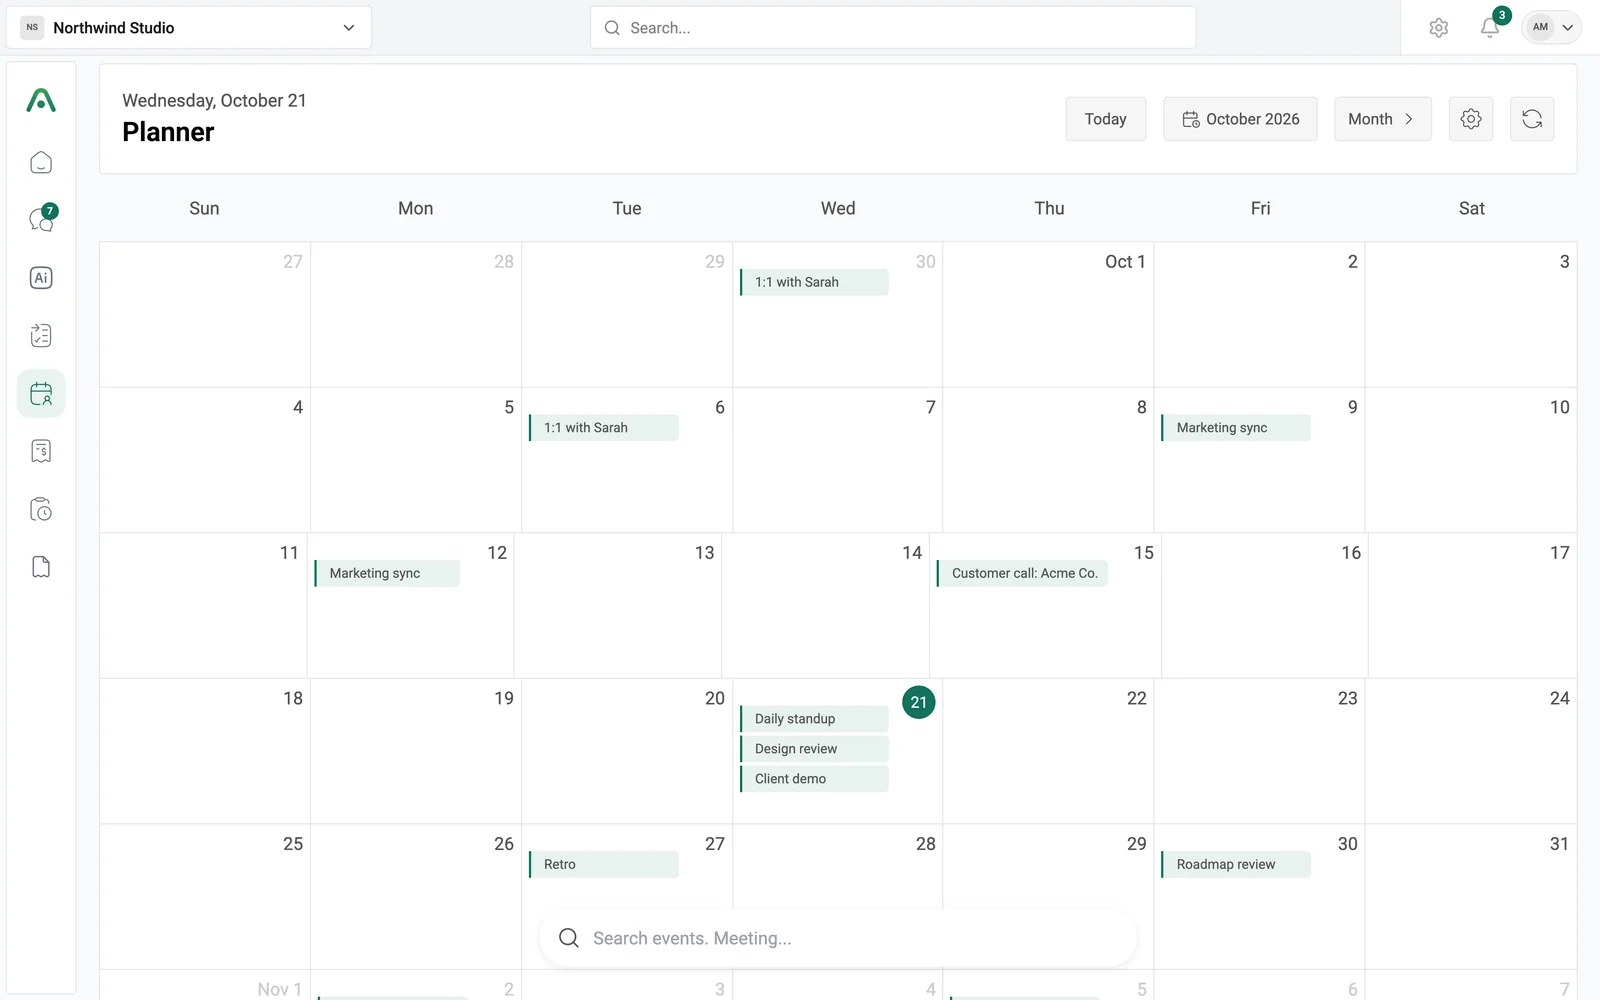Open the tasks checklist sidebar icon
Viewport: 1600px width, 1000px height.
pyautogui.click(x=41, y=336)
